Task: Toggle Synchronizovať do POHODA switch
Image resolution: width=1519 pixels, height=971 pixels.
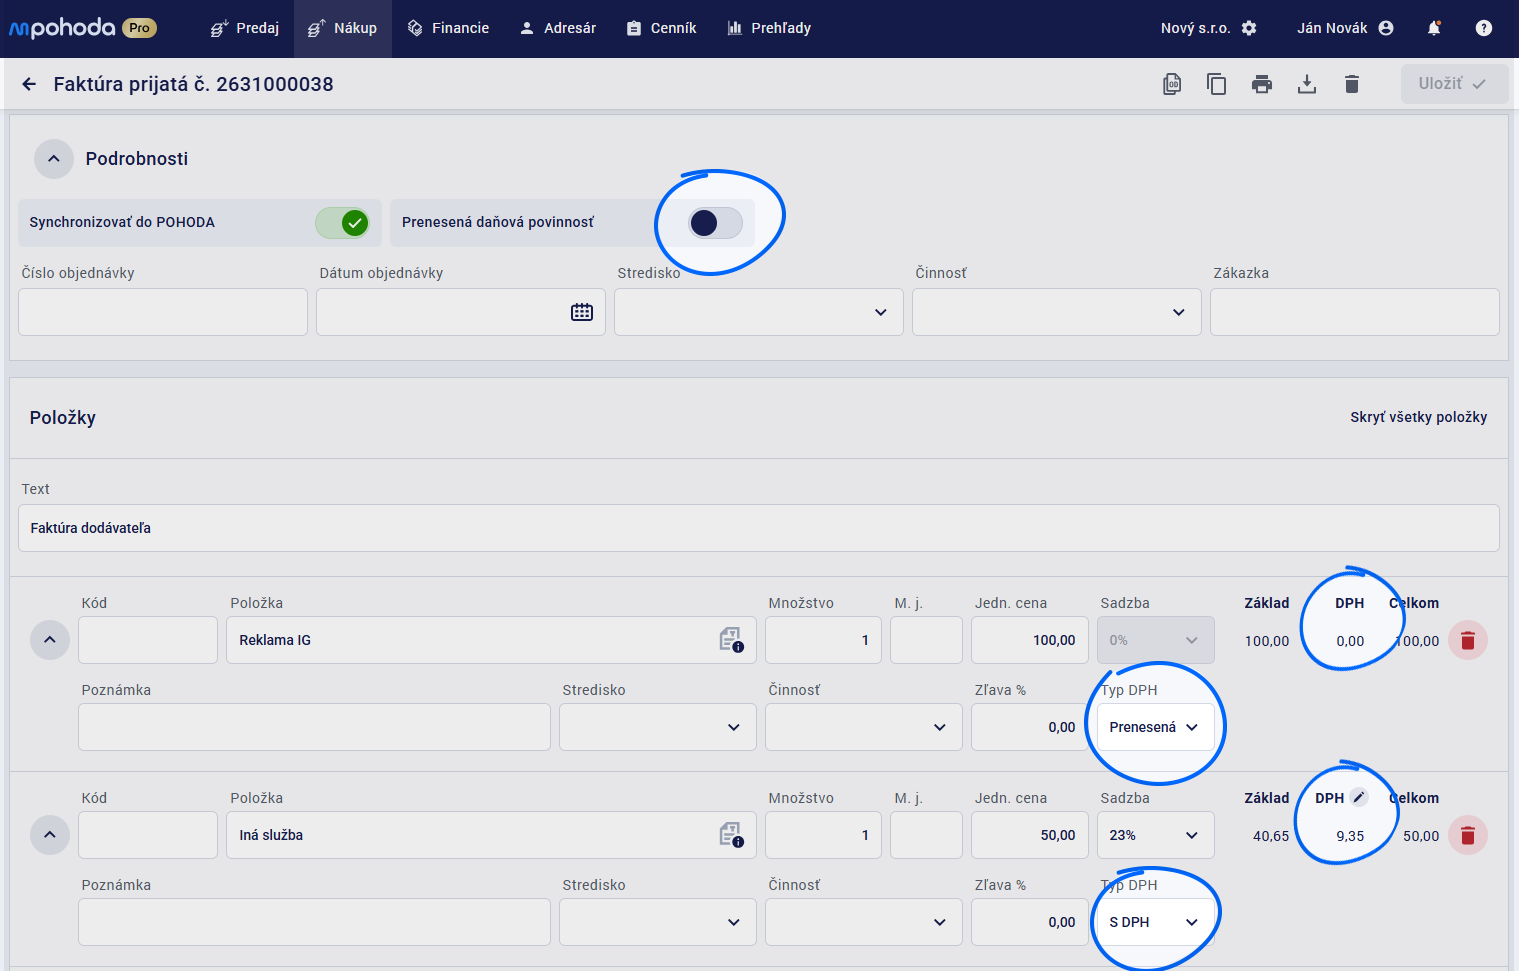Action: coord(342,223)
